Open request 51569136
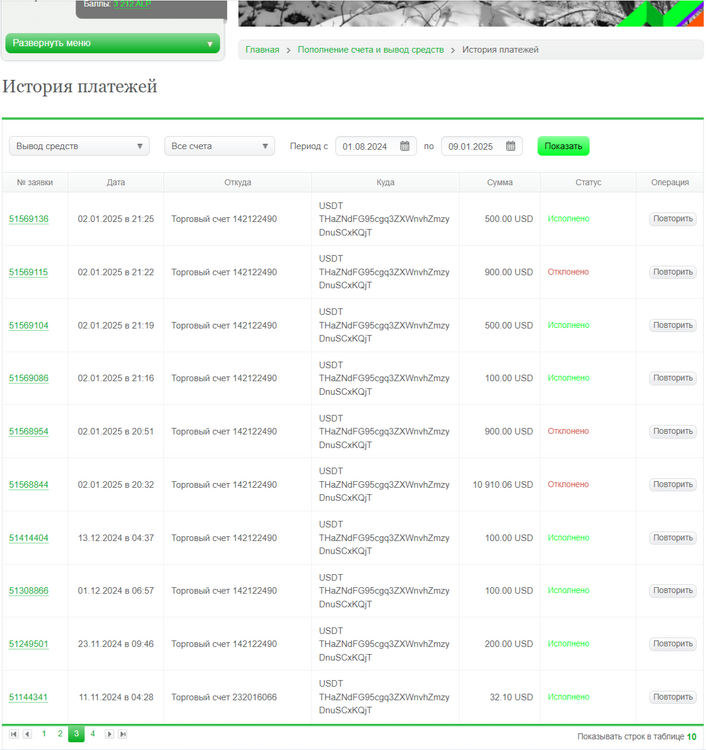This screenshot has width=706, height=750. click(29, 219)
